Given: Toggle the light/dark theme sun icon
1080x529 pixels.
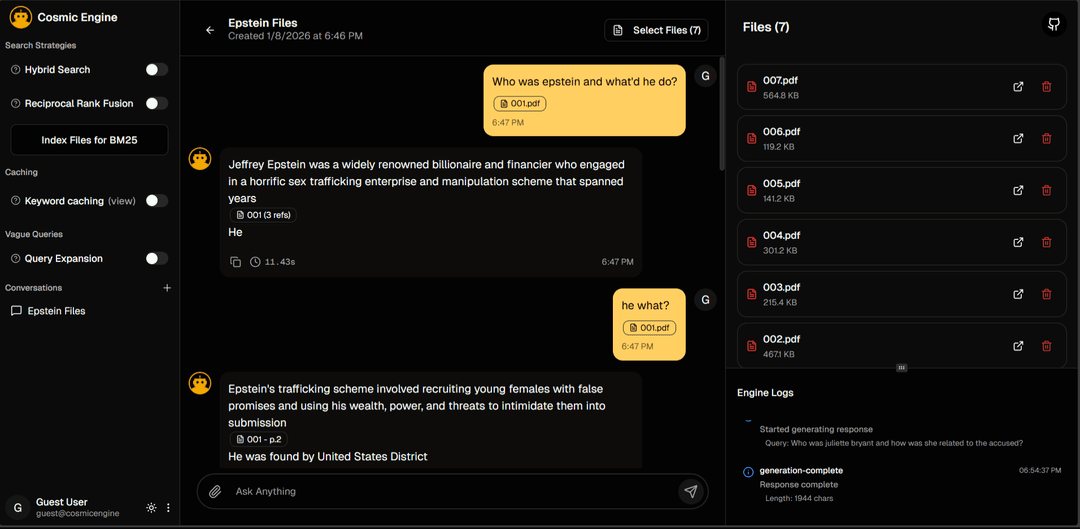Looking at the screenshot, I should coord(151,508).
